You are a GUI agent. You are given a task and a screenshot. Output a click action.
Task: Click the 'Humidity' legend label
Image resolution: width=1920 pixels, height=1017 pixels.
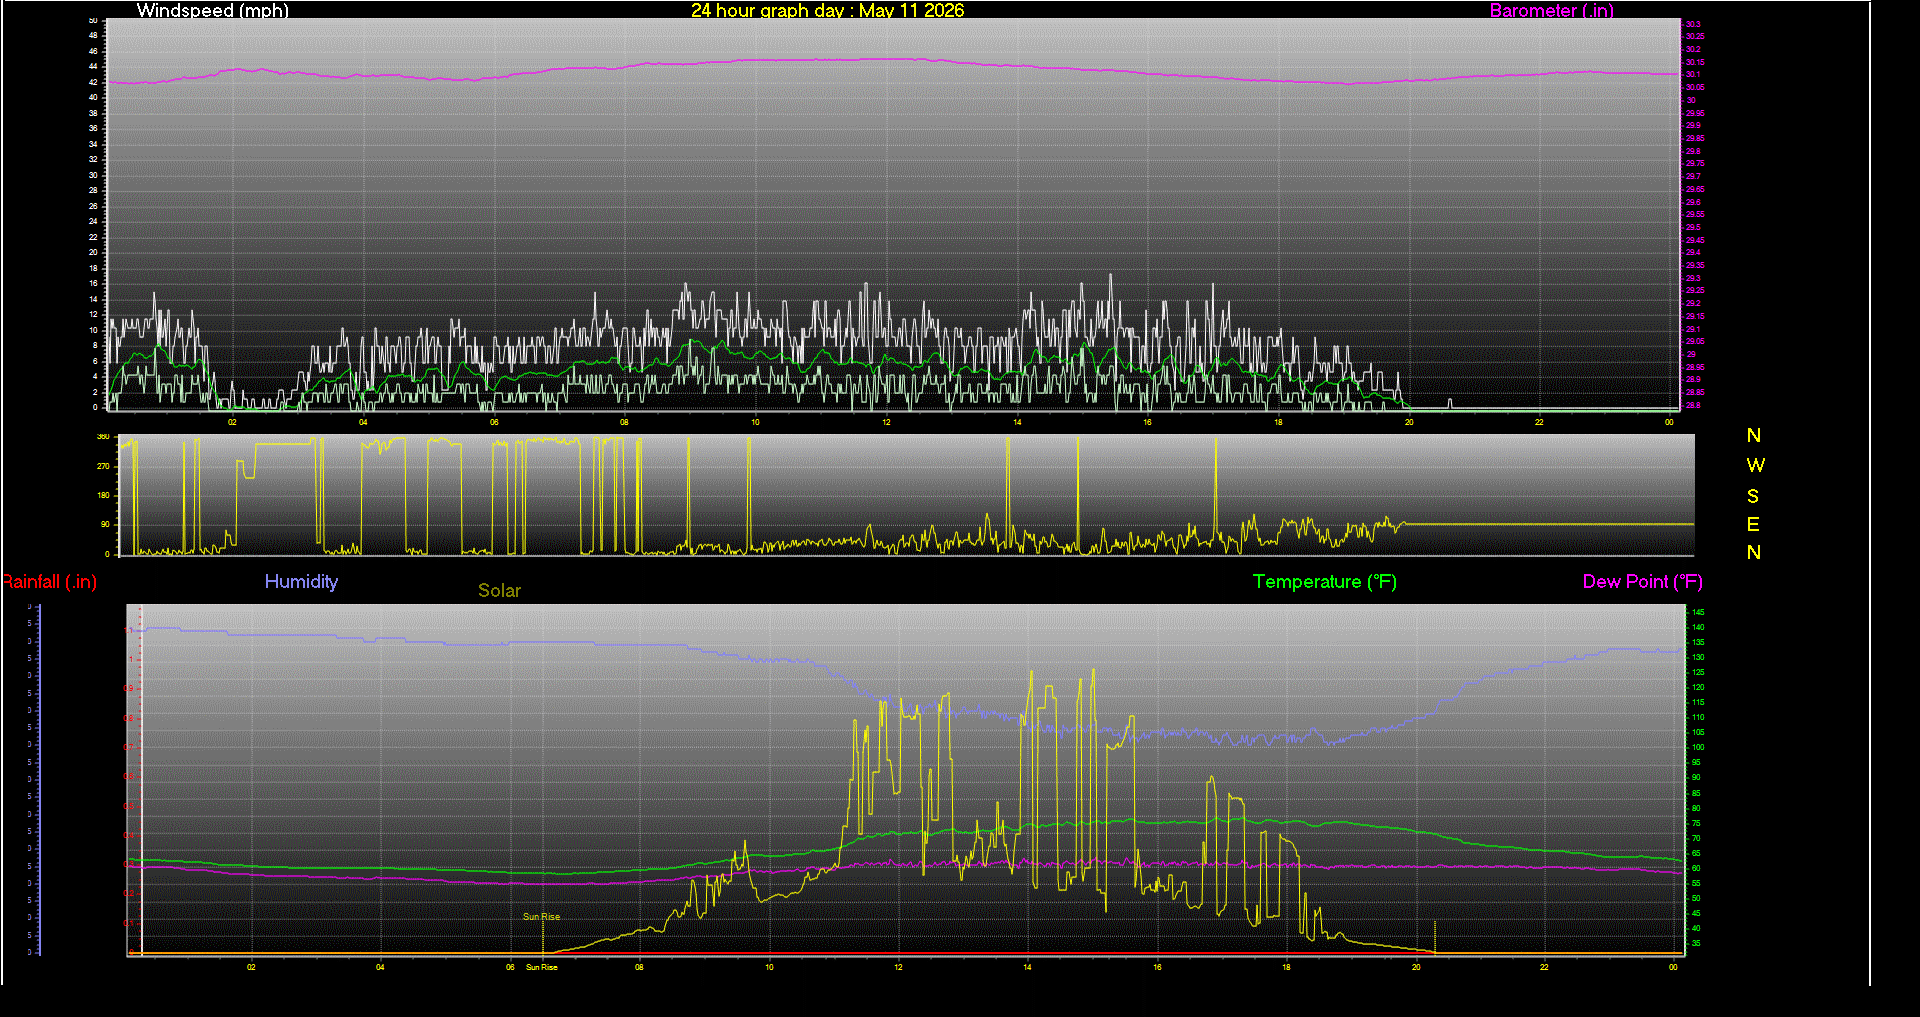[301, 582]
